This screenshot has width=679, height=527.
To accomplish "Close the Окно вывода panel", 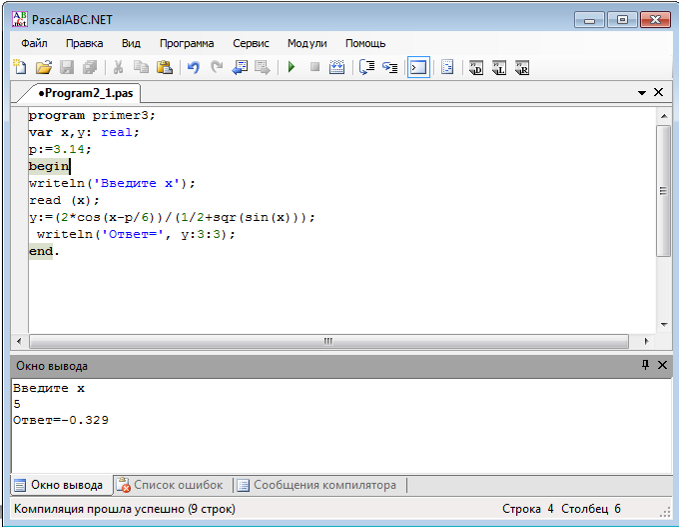I will pos(660,366).
